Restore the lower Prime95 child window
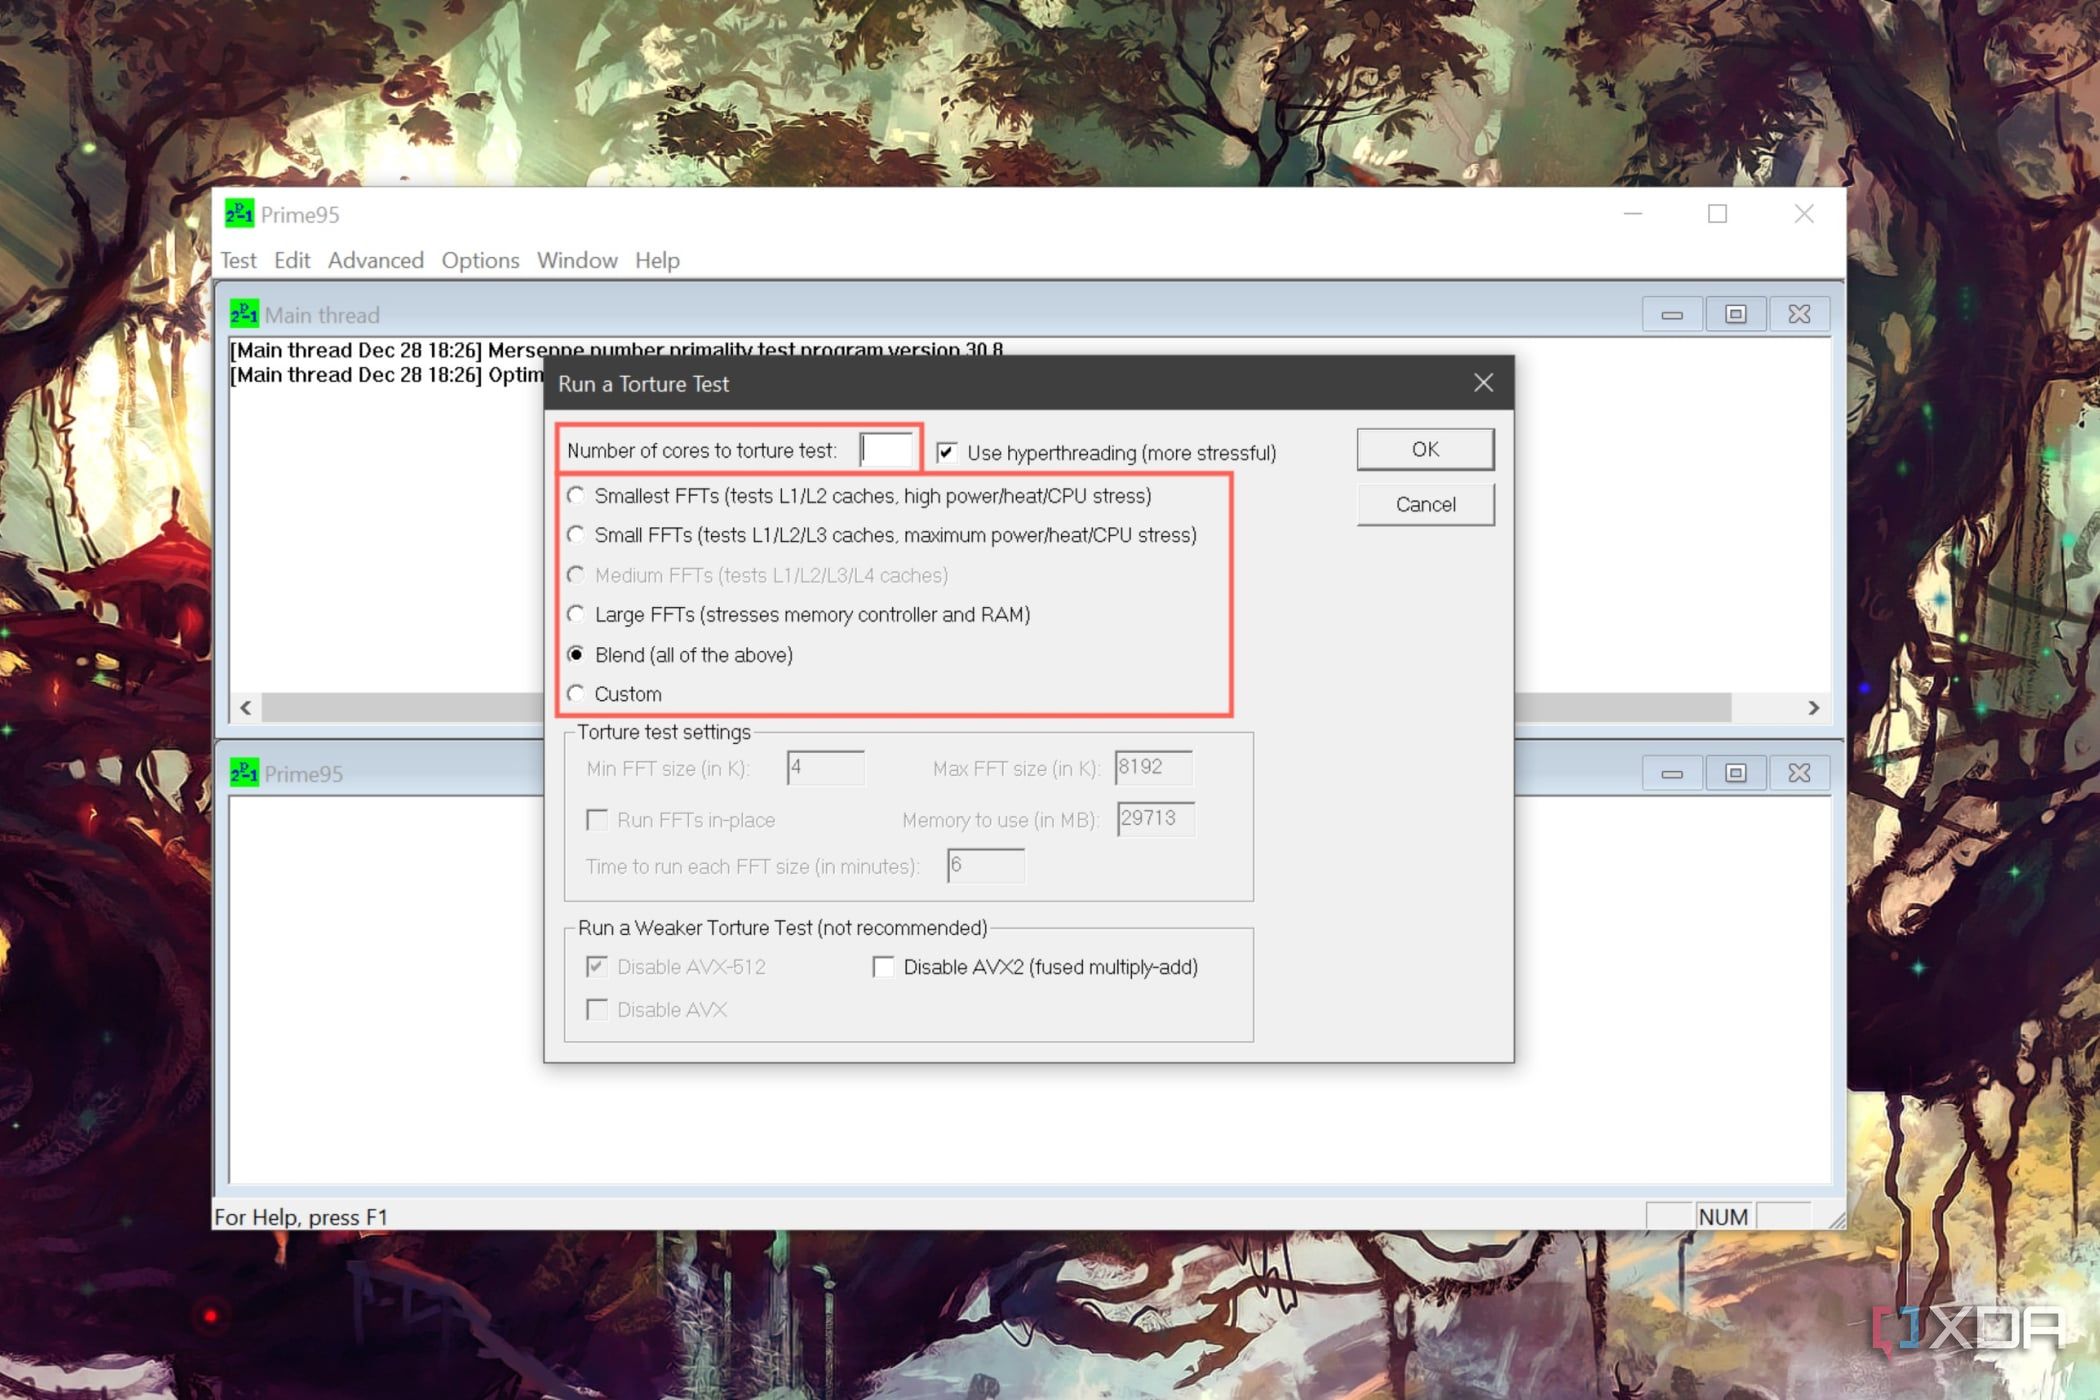2100x1400 pixels. [1735, 773]
